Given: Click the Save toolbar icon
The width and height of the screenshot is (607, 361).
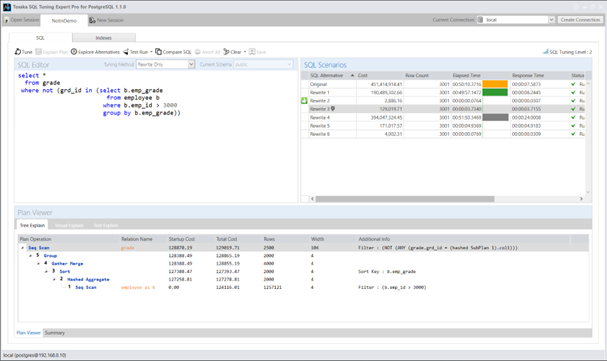Looking at the screenshot, I should click(252, 52).
